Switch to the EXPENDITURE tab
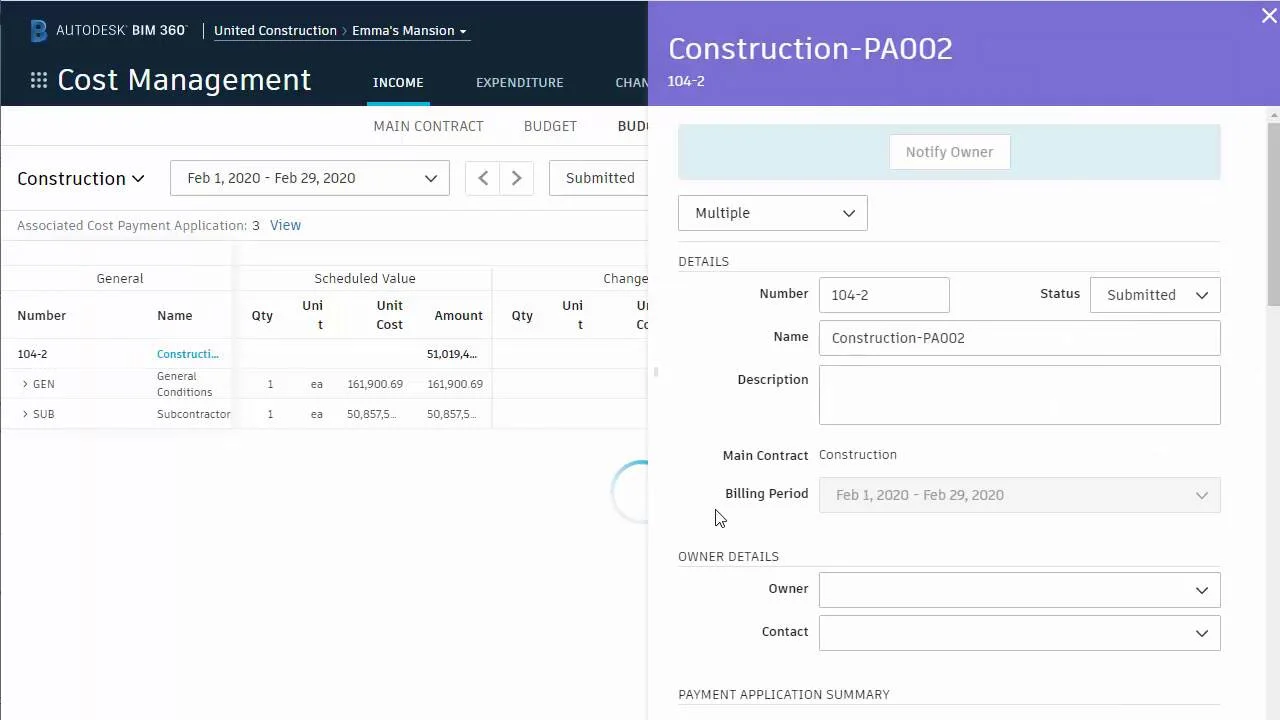Image resolution: width=1280 pixels, height=720 pixels. click(519, 83)
